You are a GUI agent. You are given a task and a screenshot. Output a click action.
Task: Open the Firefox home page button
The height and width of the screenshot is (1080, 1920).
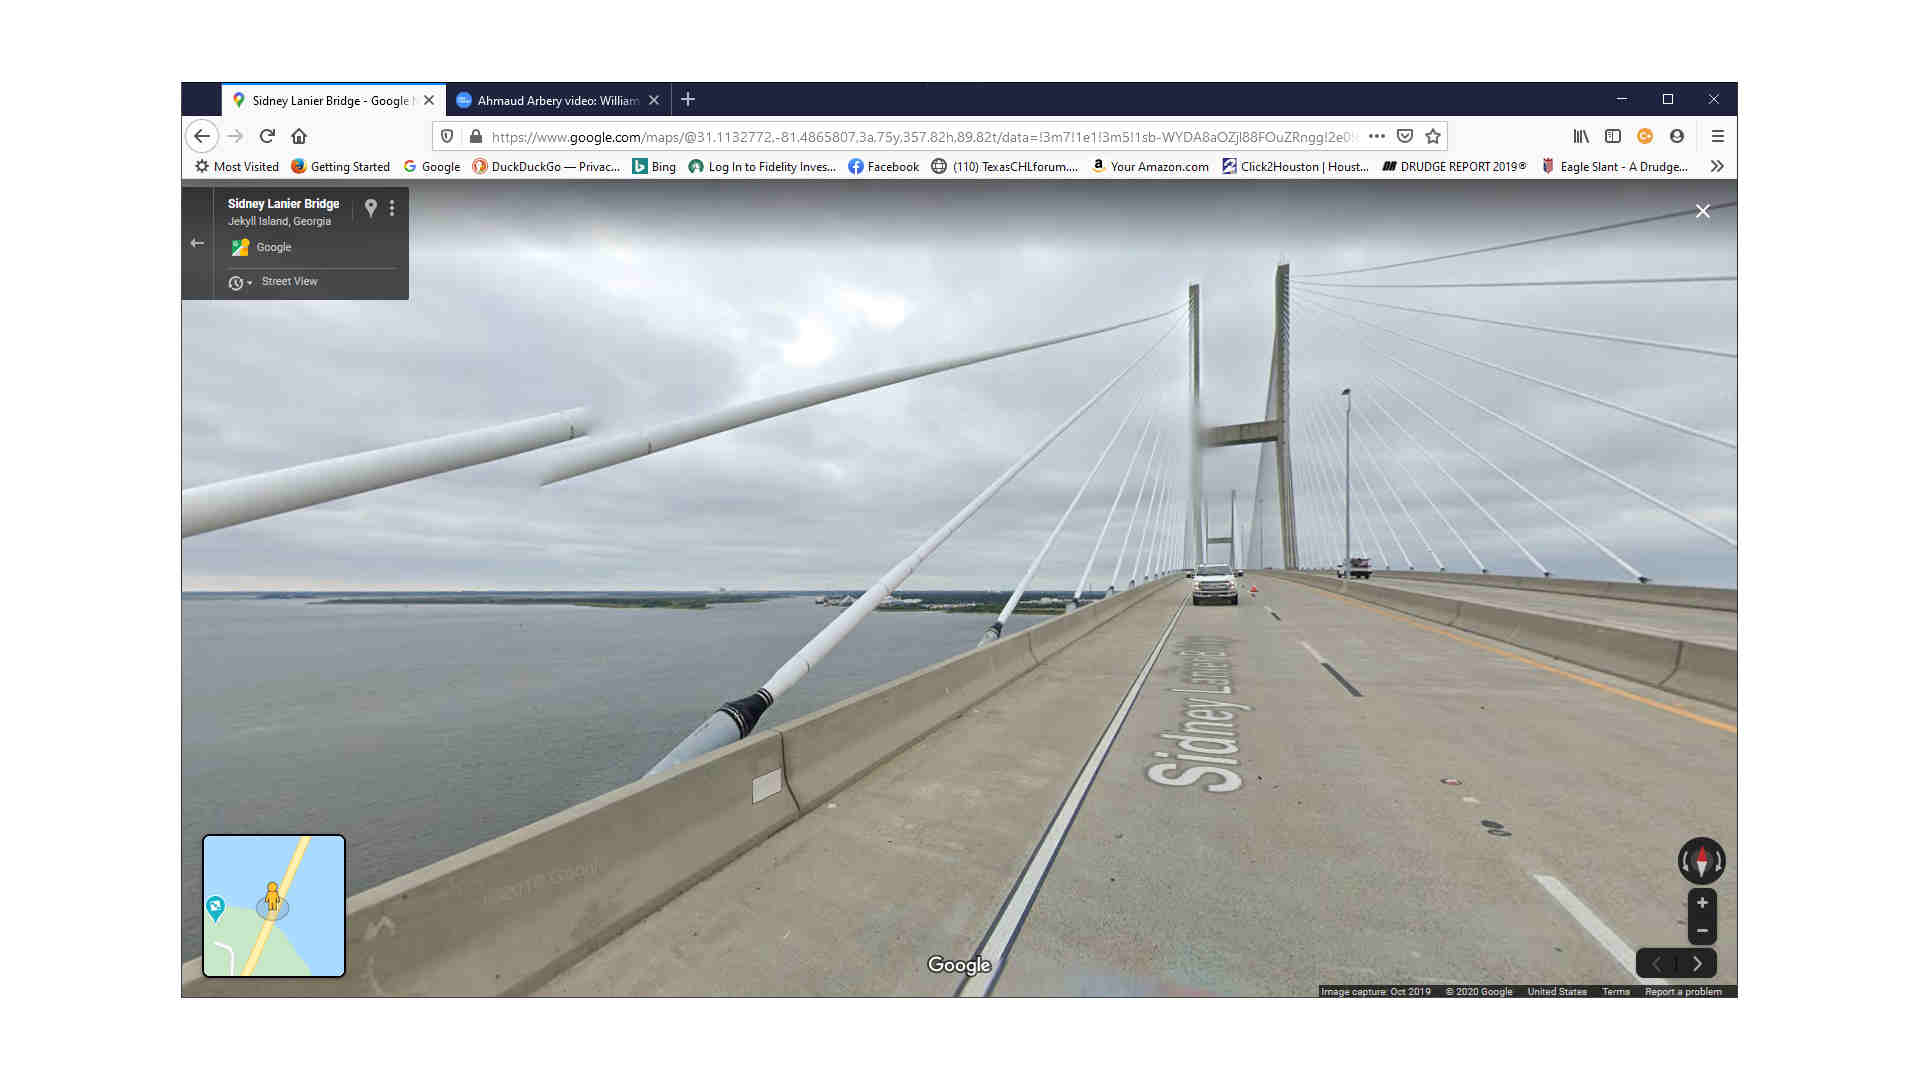coord(299,136)
